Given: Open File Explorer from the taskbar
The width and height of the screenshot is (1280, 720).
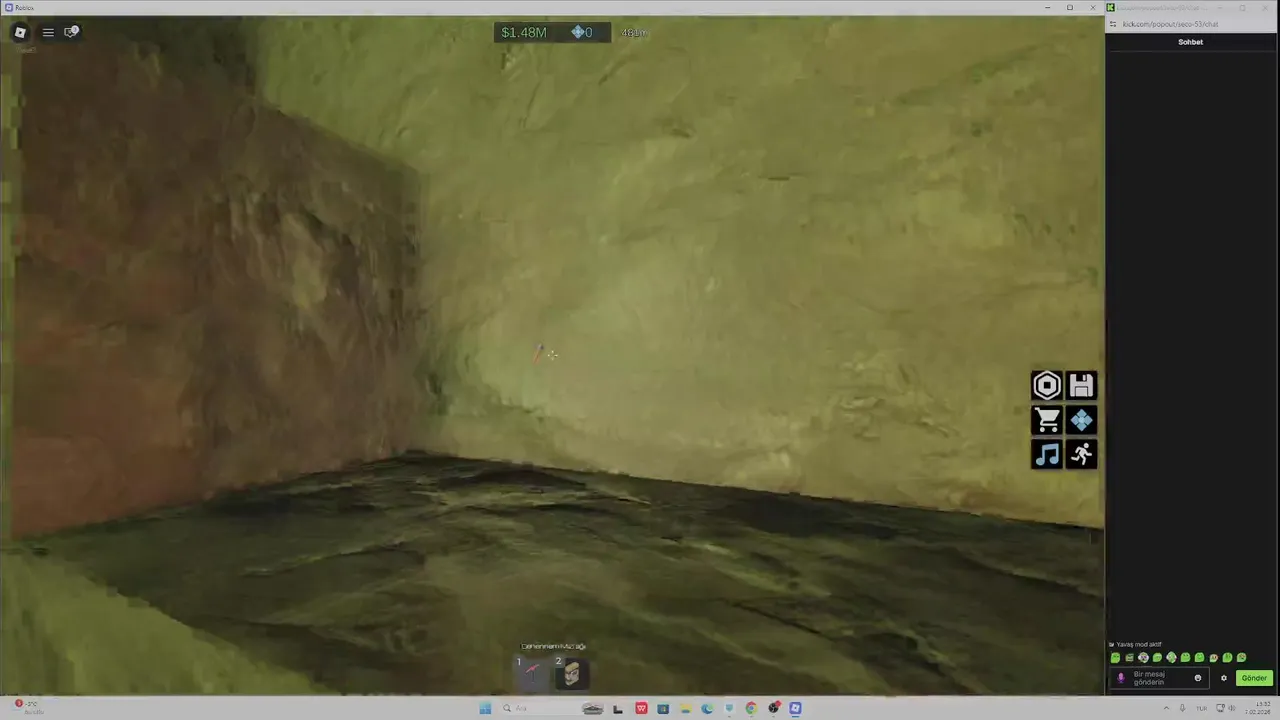Looking at the screenshot, I should tap(685, 708).
